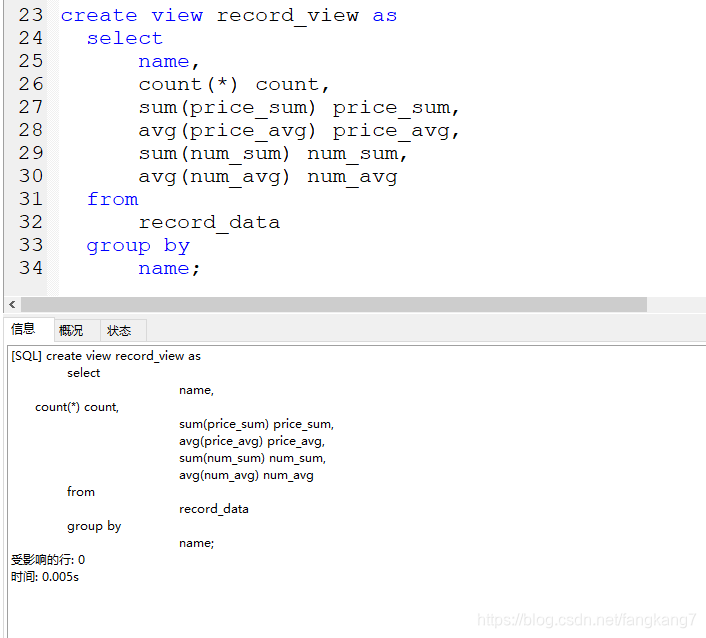706x638 pixels.
Task: Click the horizontal scrollbar left arrow
Action: (12, 304)
